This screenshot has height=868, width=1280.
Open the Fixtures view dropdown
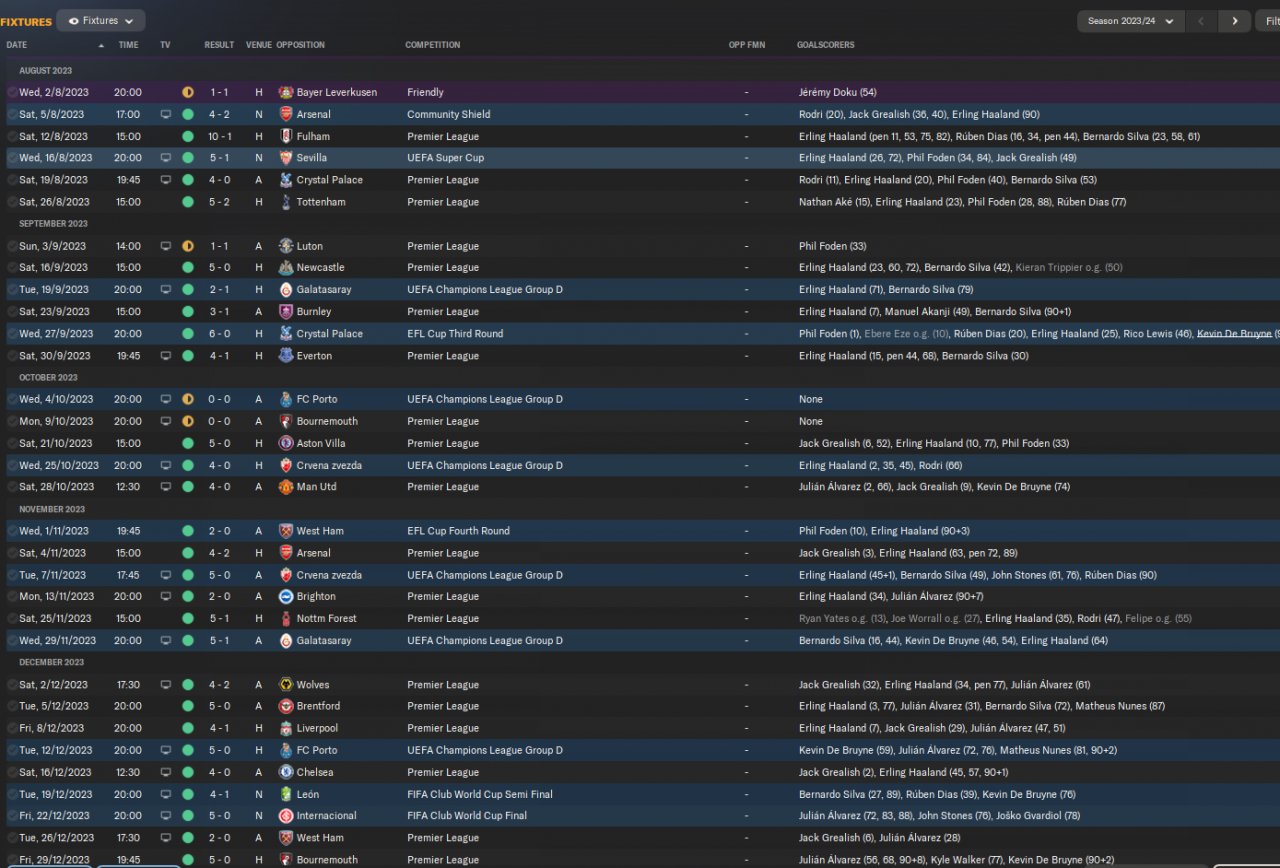(101, 20)
